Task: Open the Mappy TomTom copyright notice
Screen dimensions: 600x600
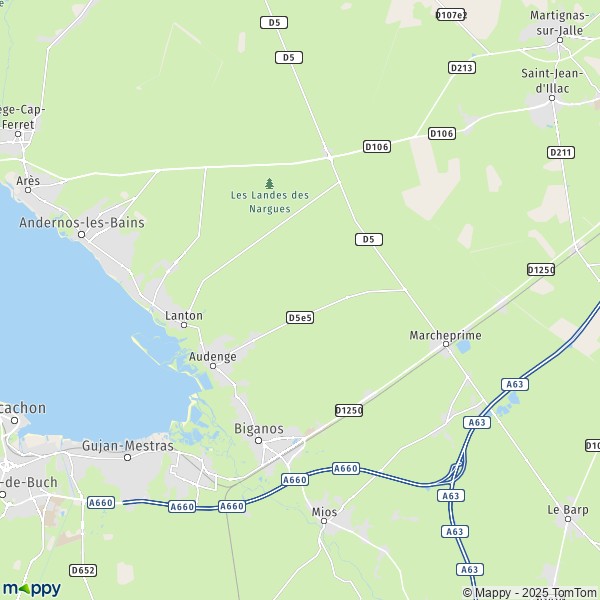Action: click(531, 592)
